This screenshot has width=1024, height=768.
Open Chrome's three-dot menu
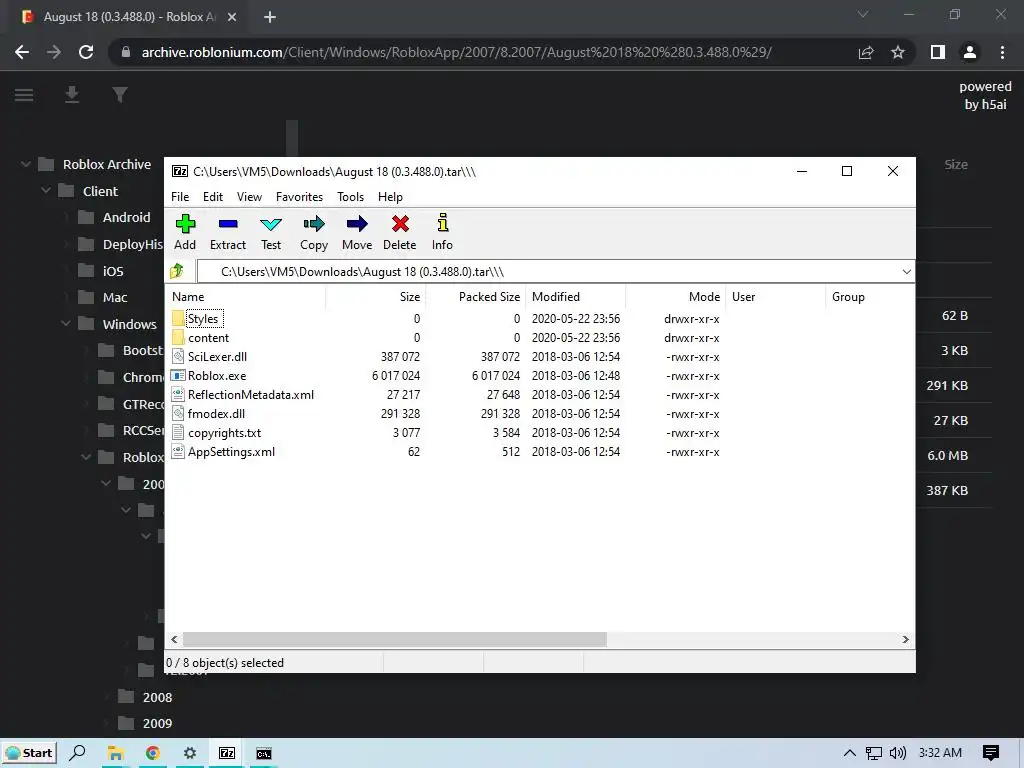(1002, 52)
